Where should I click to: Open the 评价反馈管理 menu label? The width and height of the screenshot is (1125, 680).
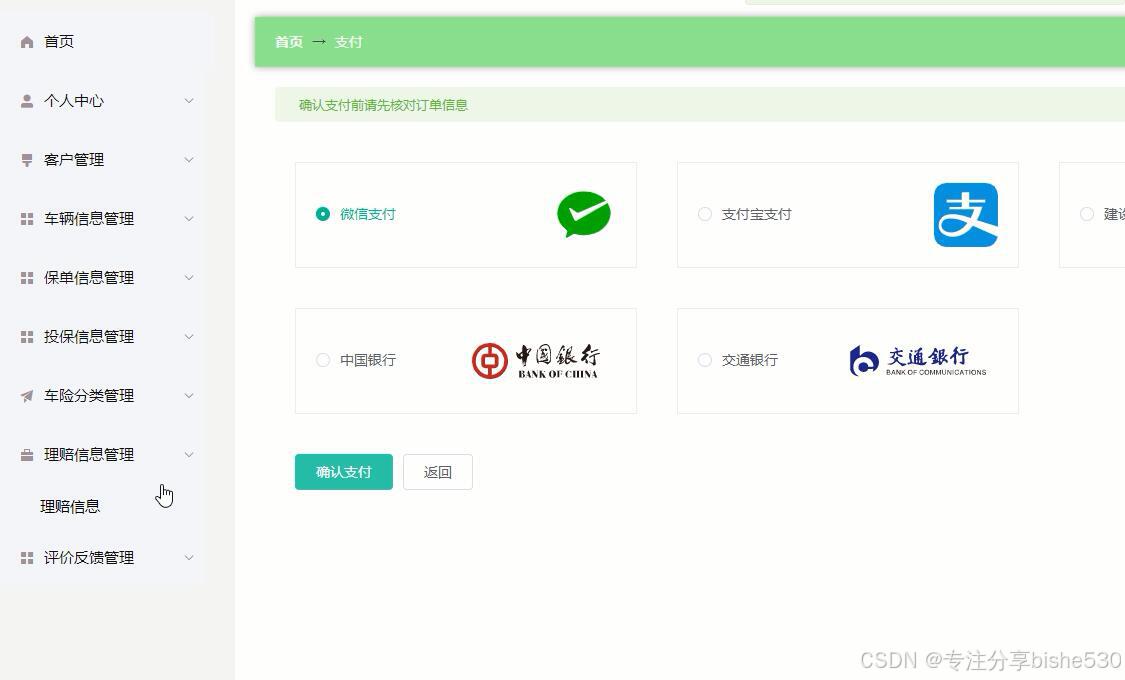click(89, 557)
